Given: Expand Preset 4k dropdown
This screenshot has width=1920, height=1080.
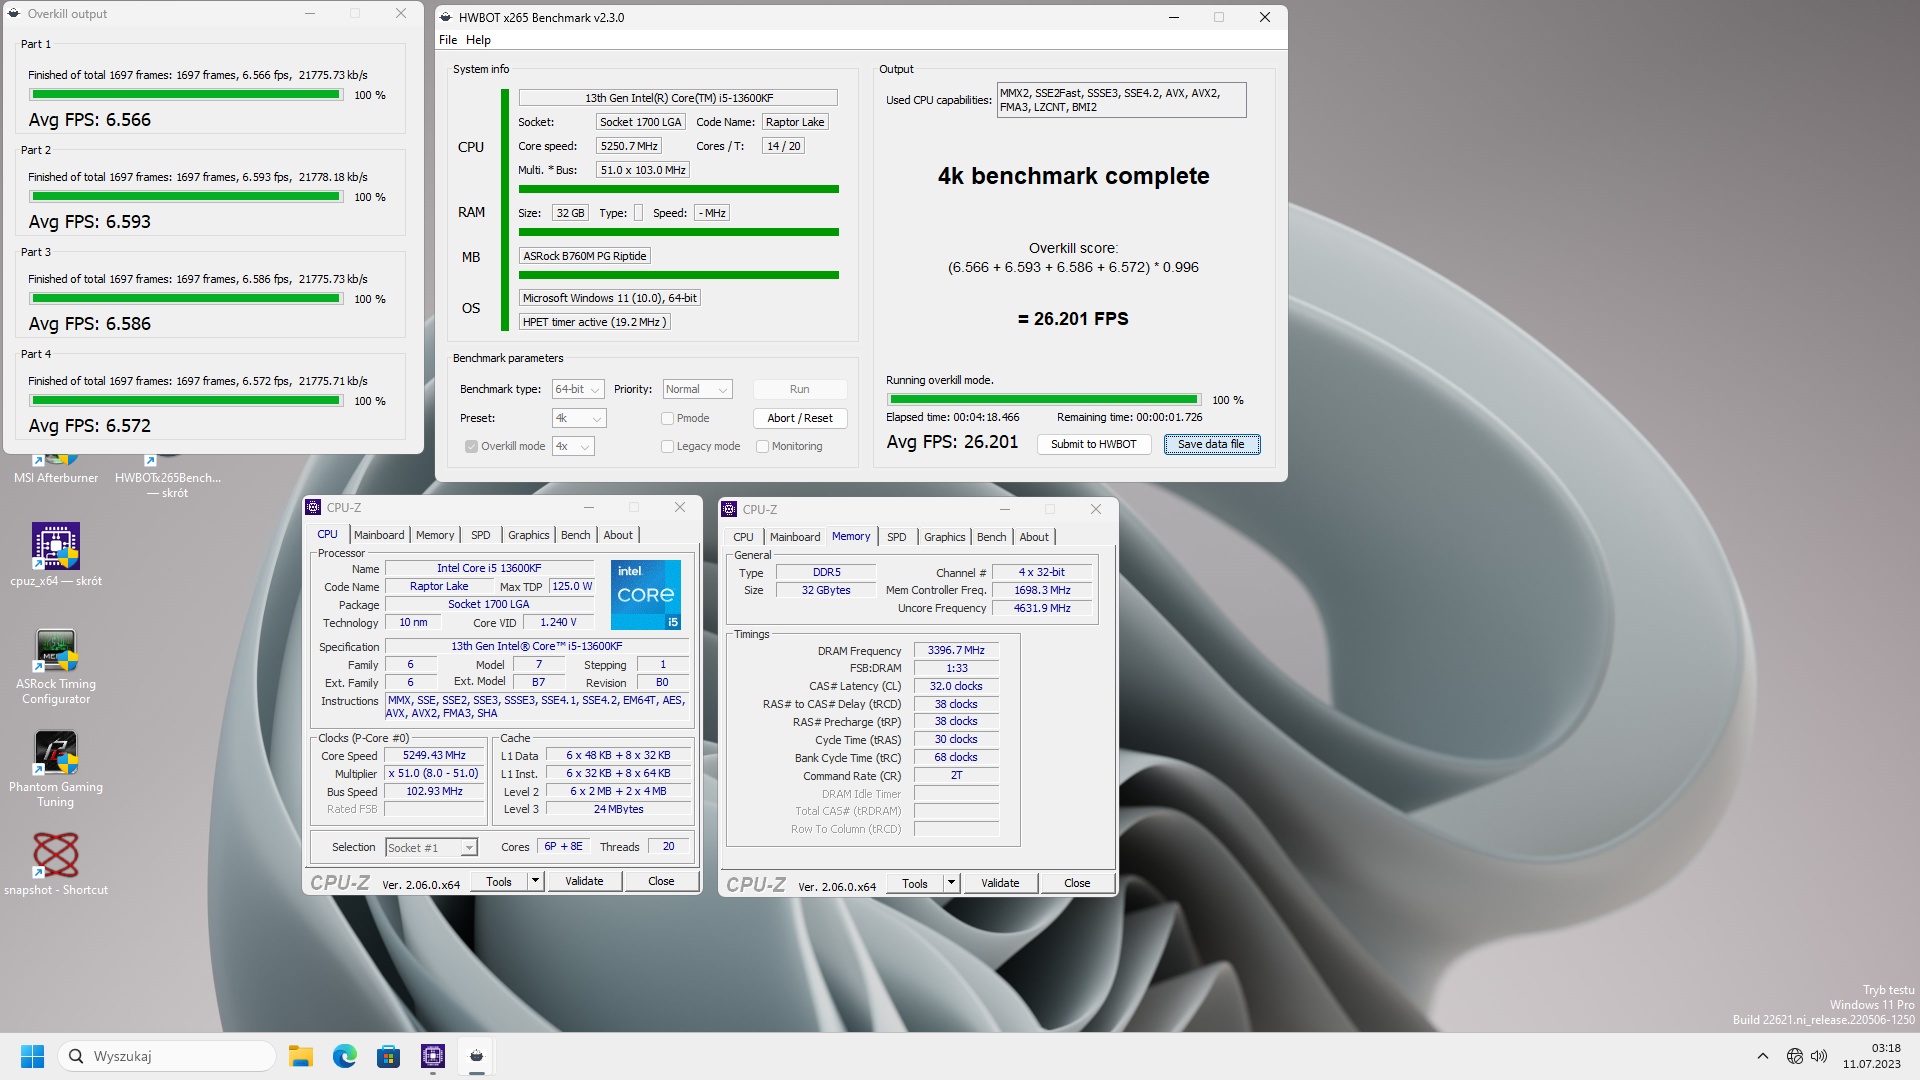Looking at the screenshot, I should (x=579, y=419).
